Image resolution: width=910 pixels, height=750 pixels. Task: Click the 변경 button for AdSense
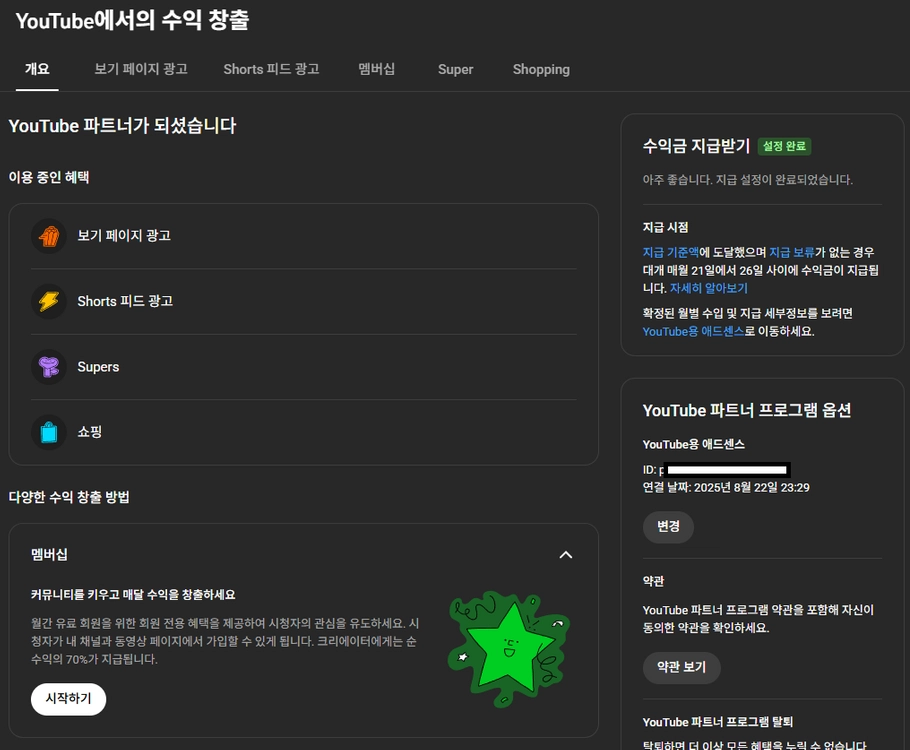click(668, 527)
